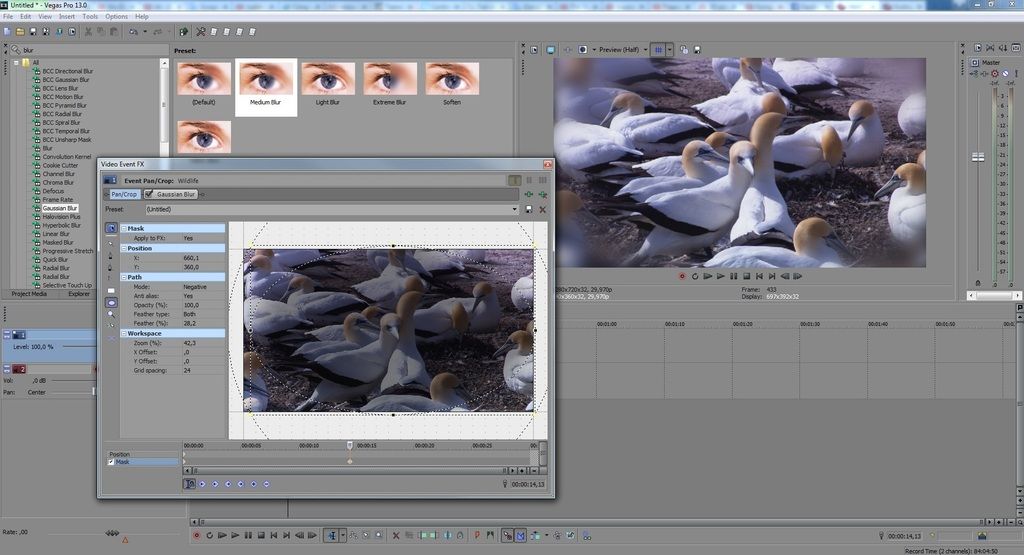Adjust the Master volume fader
Viewport: 1024px width, 555px height.
[x=978, y=157]
